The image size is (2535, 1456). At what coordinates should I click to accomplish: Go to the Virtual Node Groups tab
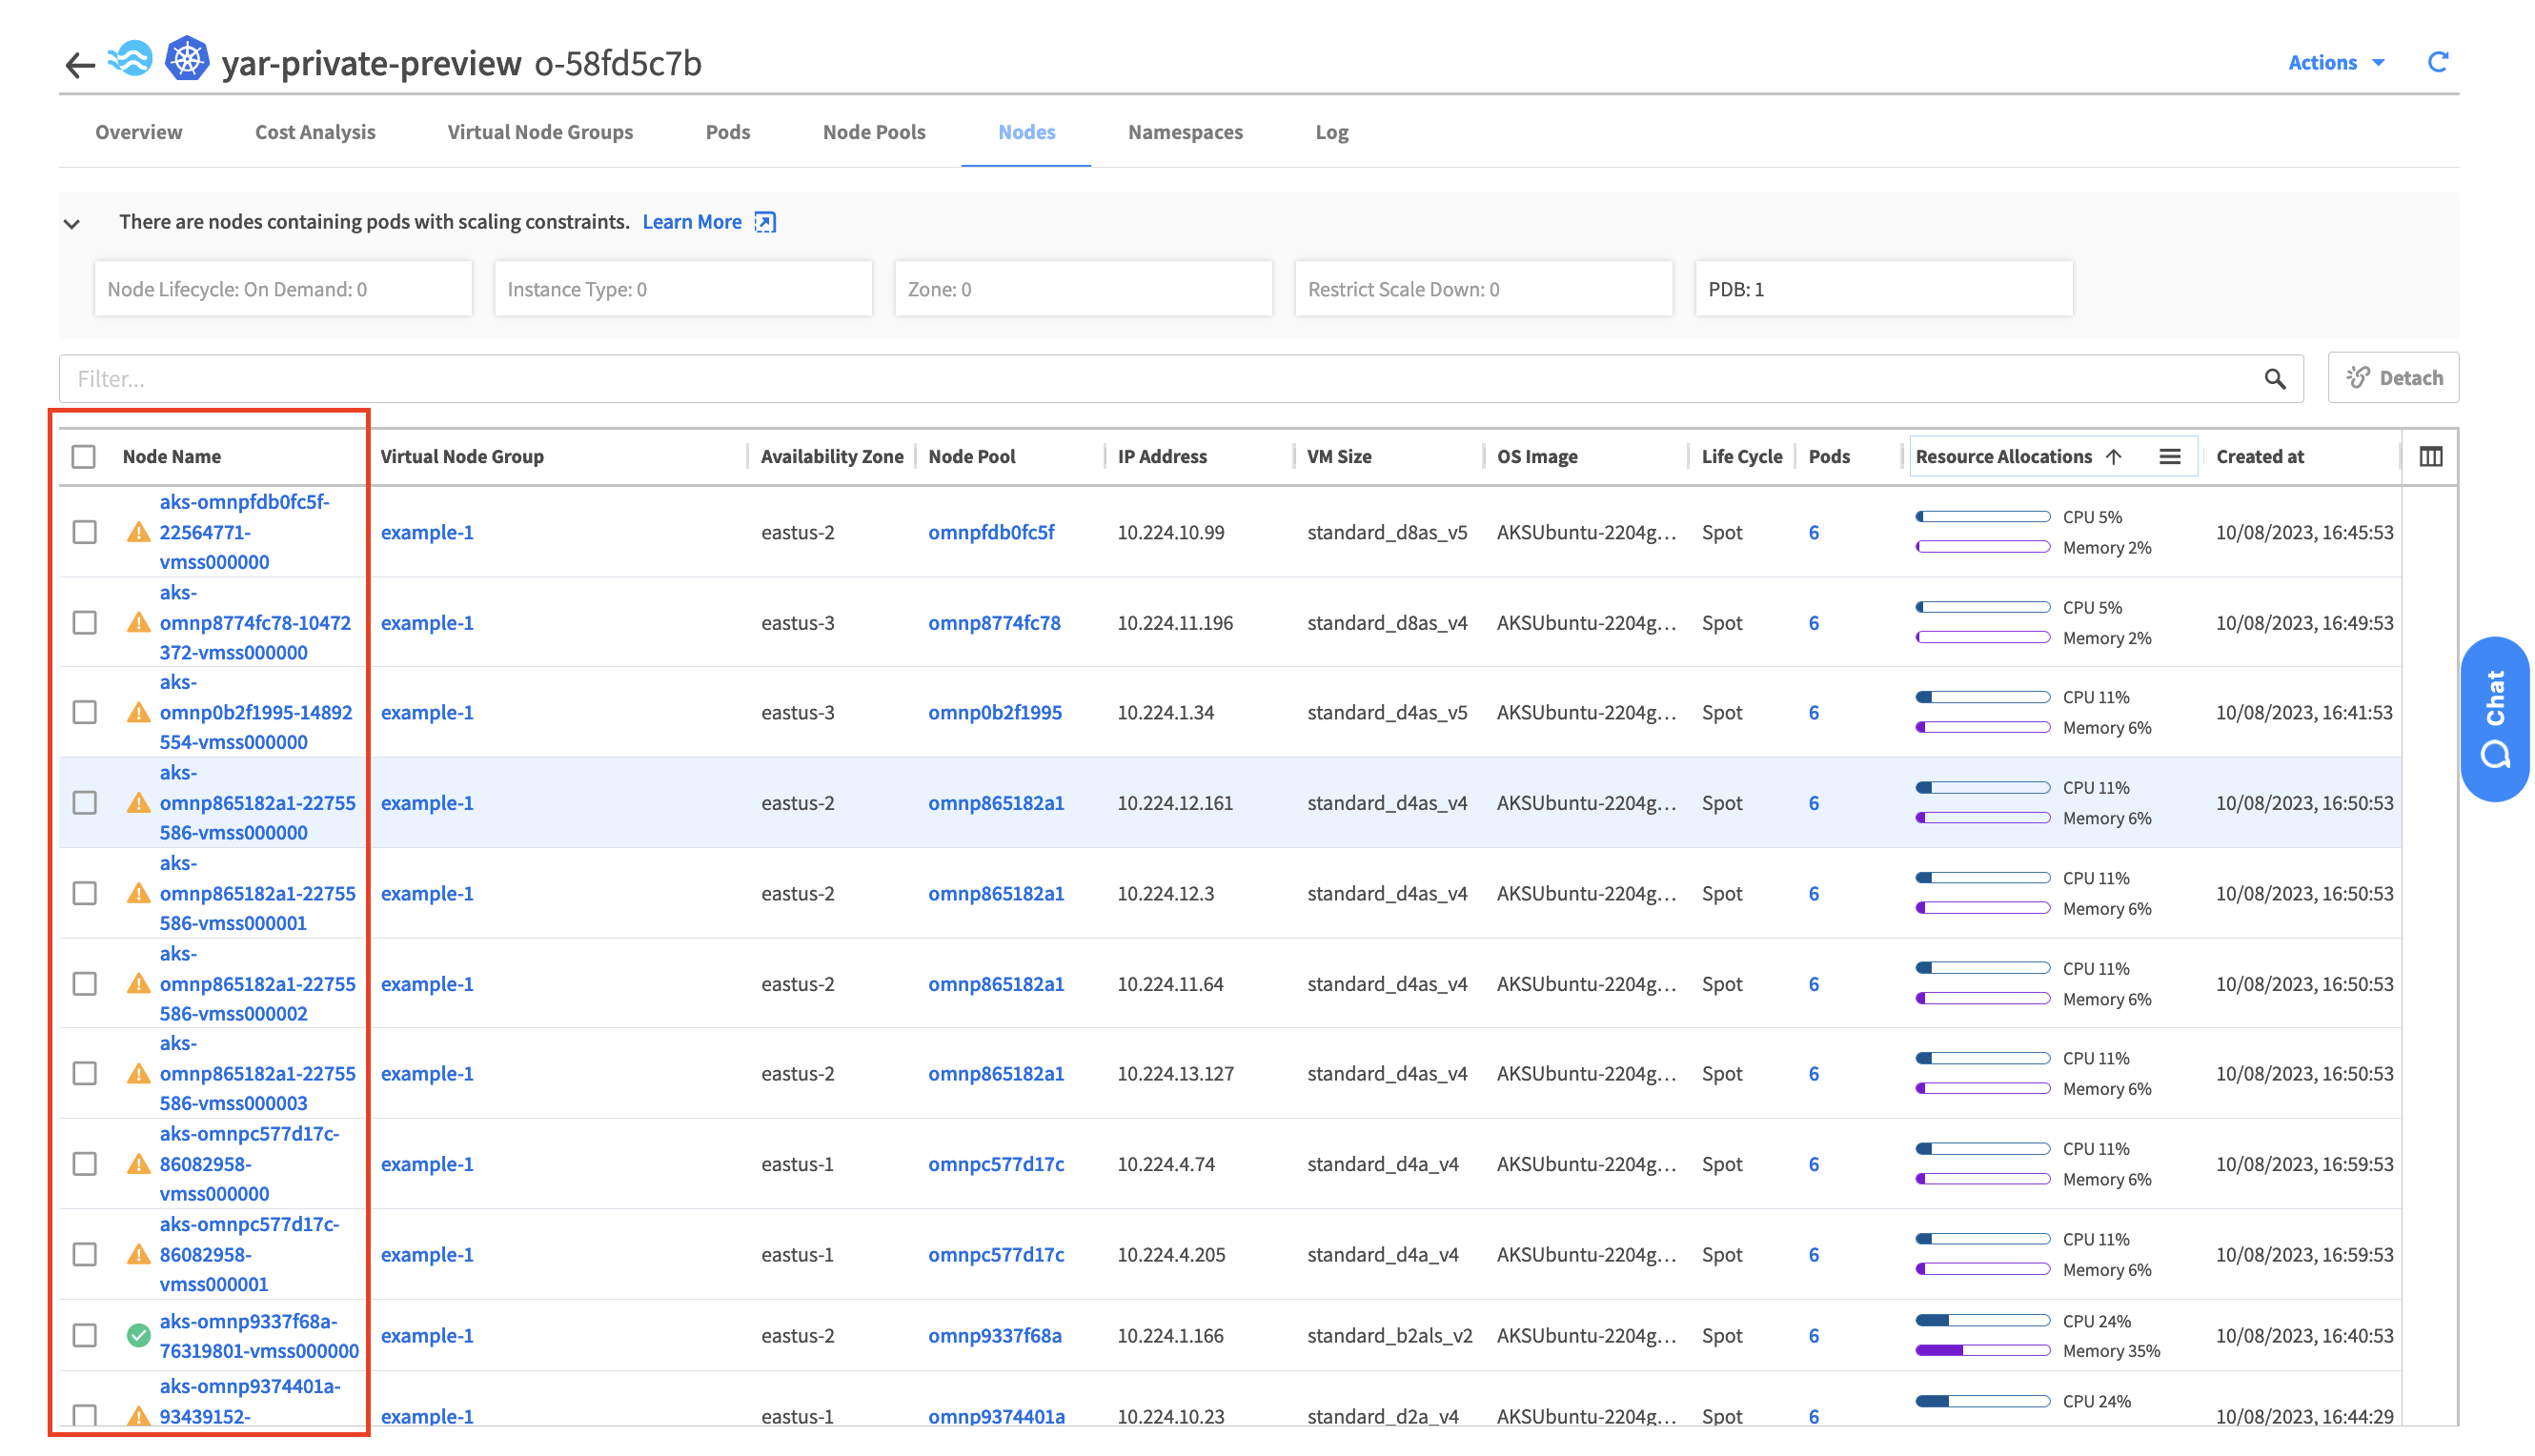[540, 132]
